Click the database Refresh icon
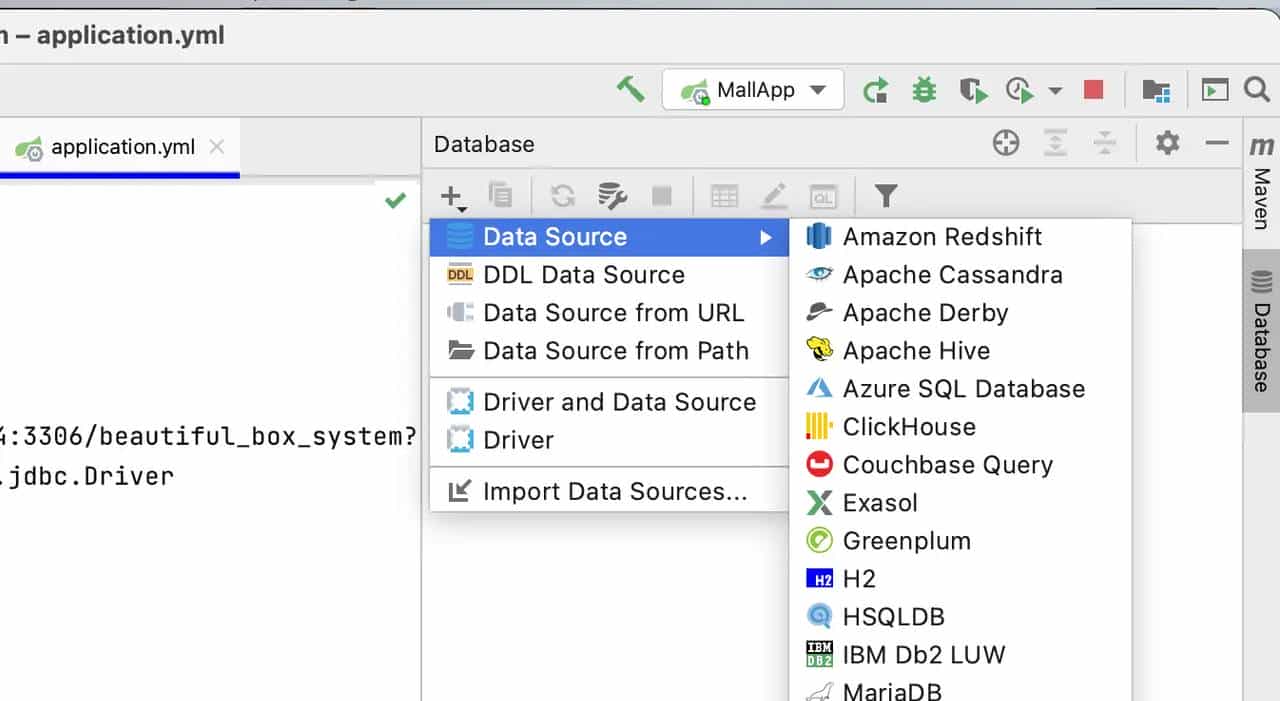This screenshot has width=1280, height=701. 563,195
